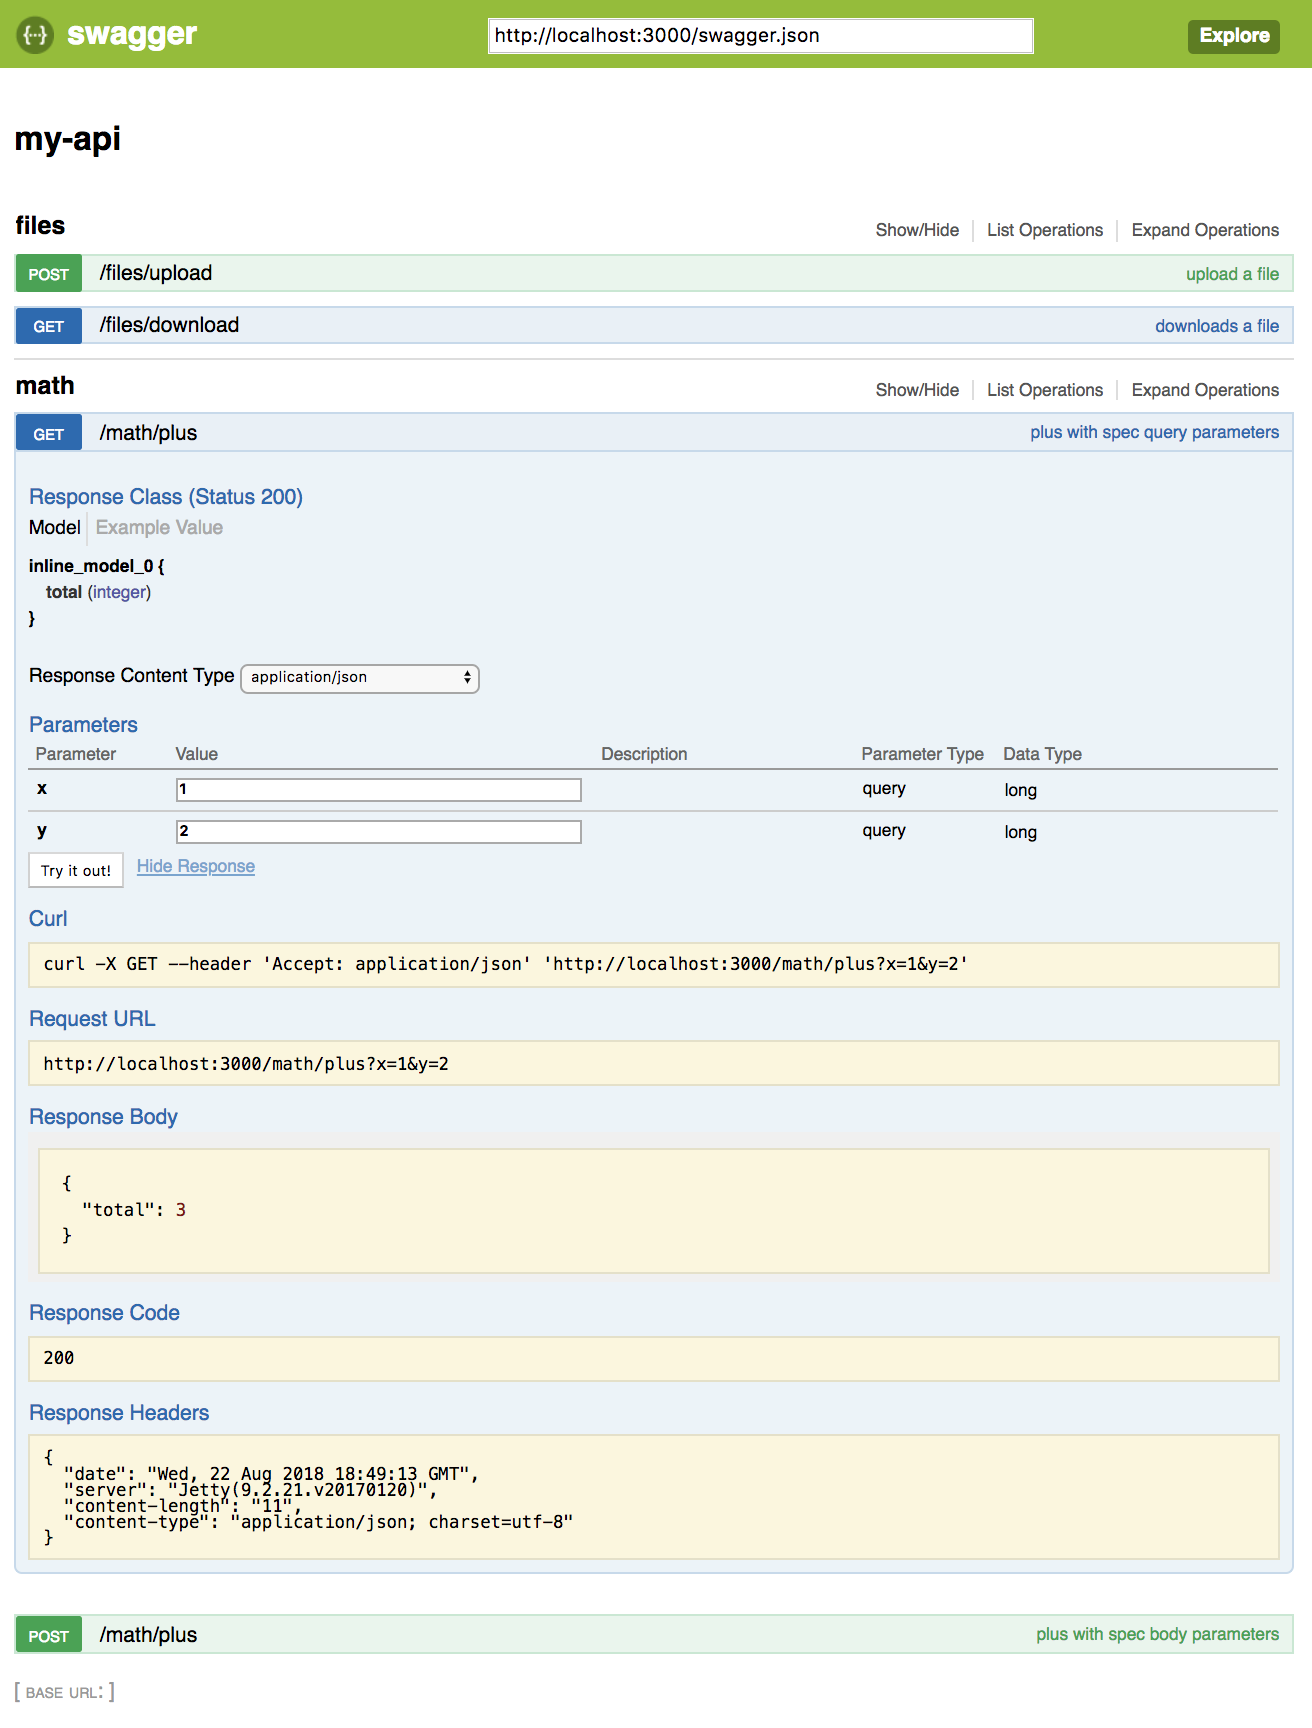This screenshot has width=1312, height=1728.
Task: Click the GET badge for /files/download
Action: click(x=48, y=326)
